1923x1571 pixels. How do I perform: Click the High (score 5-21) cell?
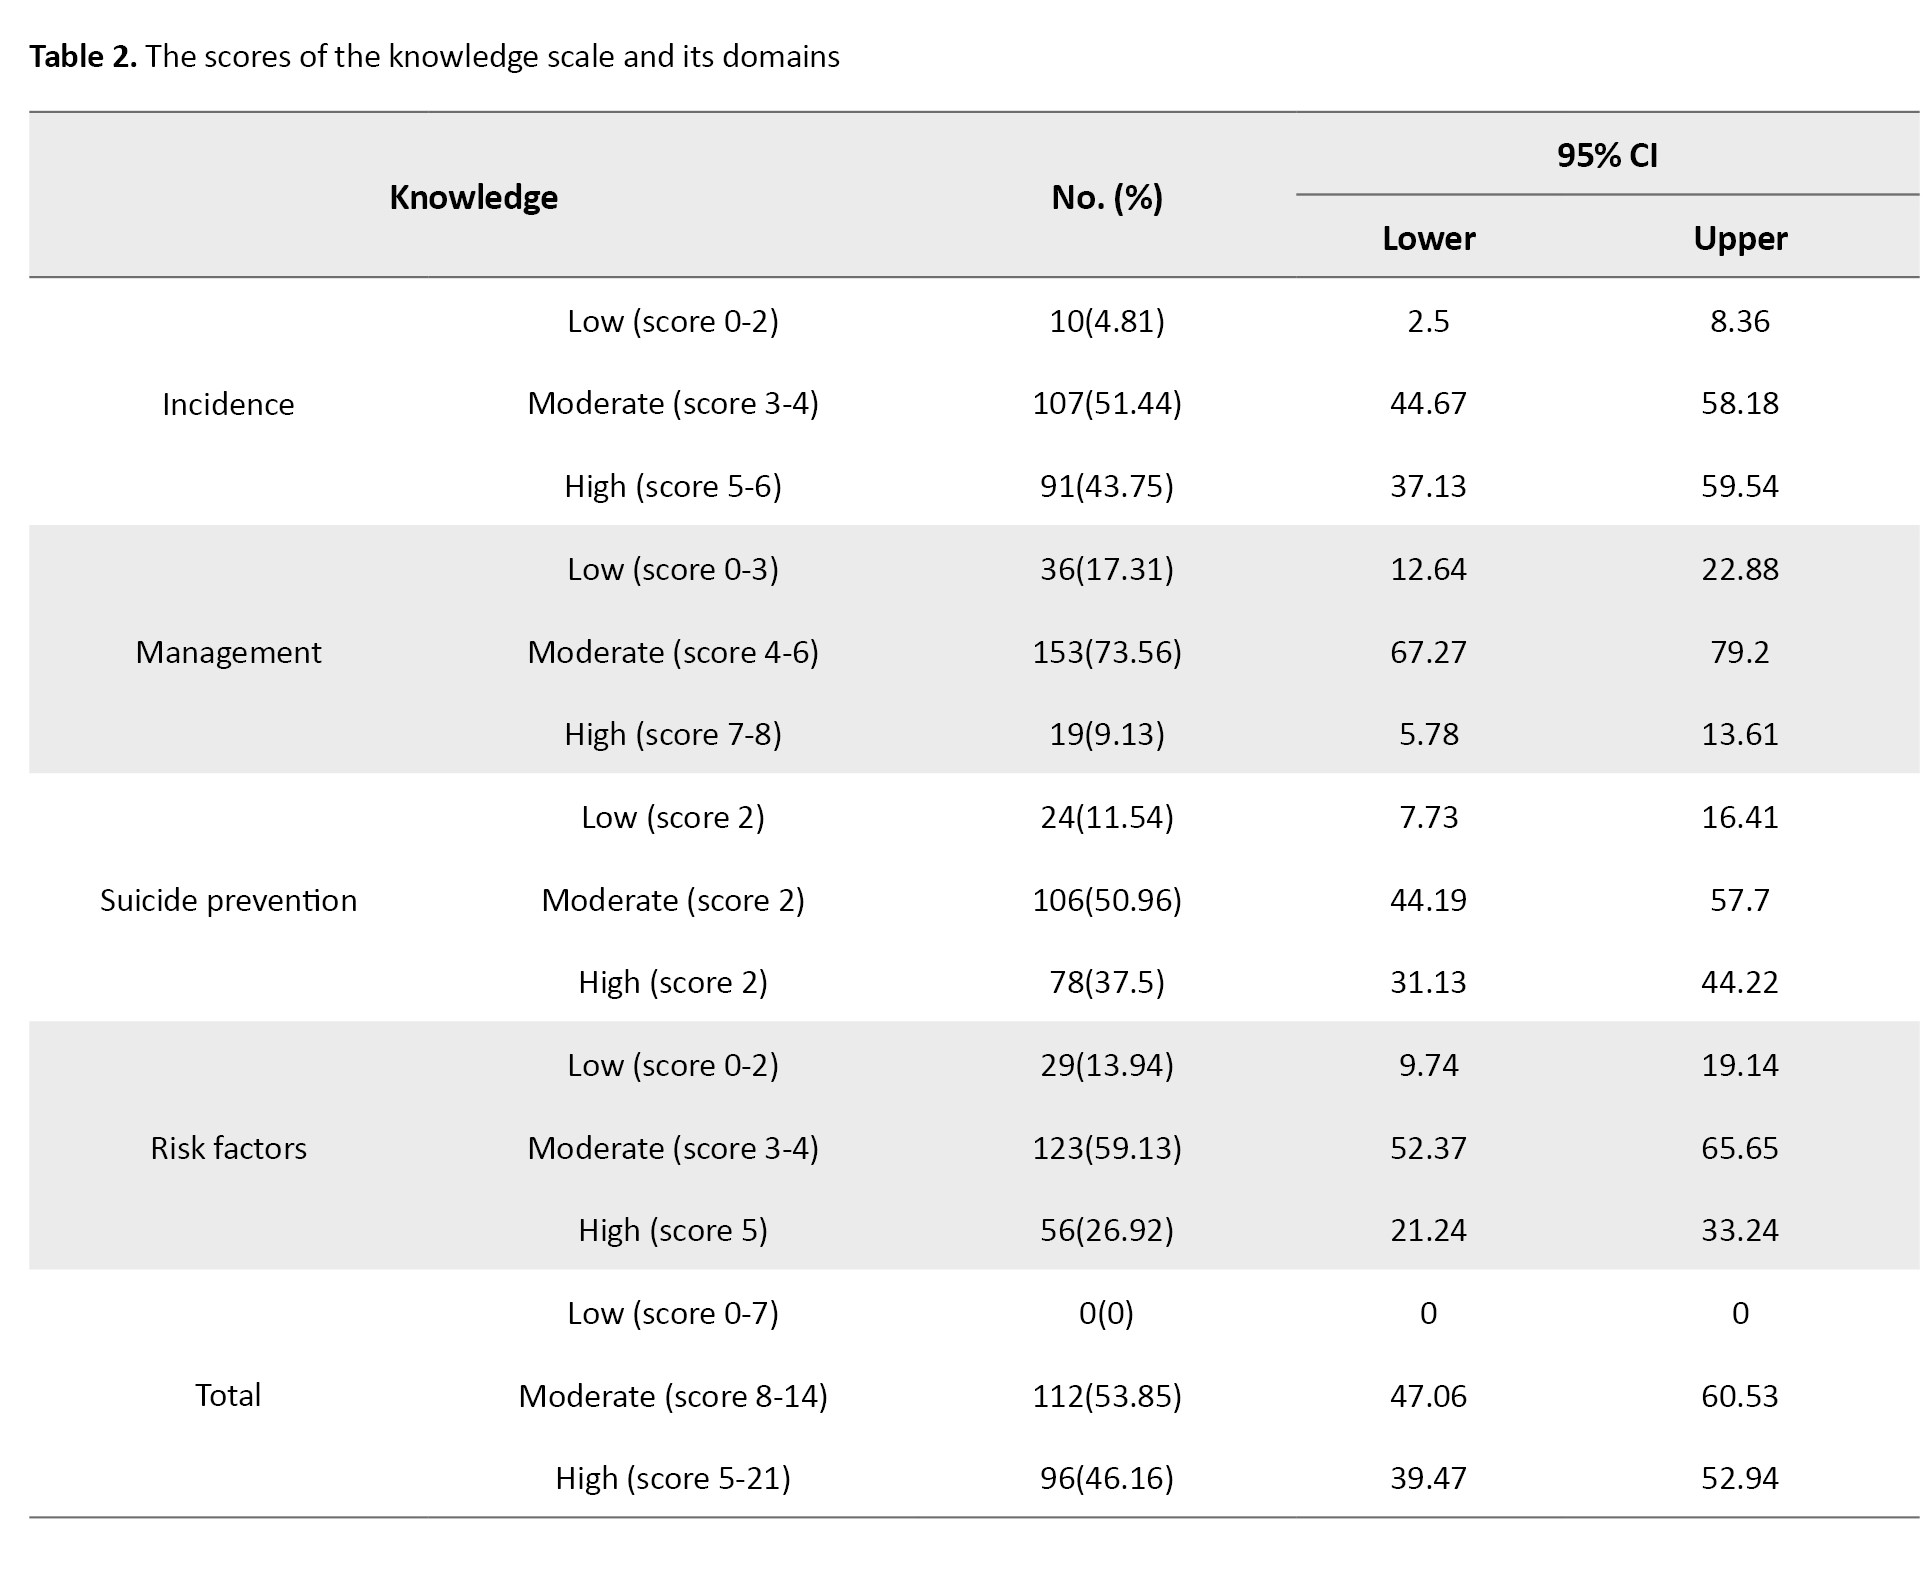673,1478
